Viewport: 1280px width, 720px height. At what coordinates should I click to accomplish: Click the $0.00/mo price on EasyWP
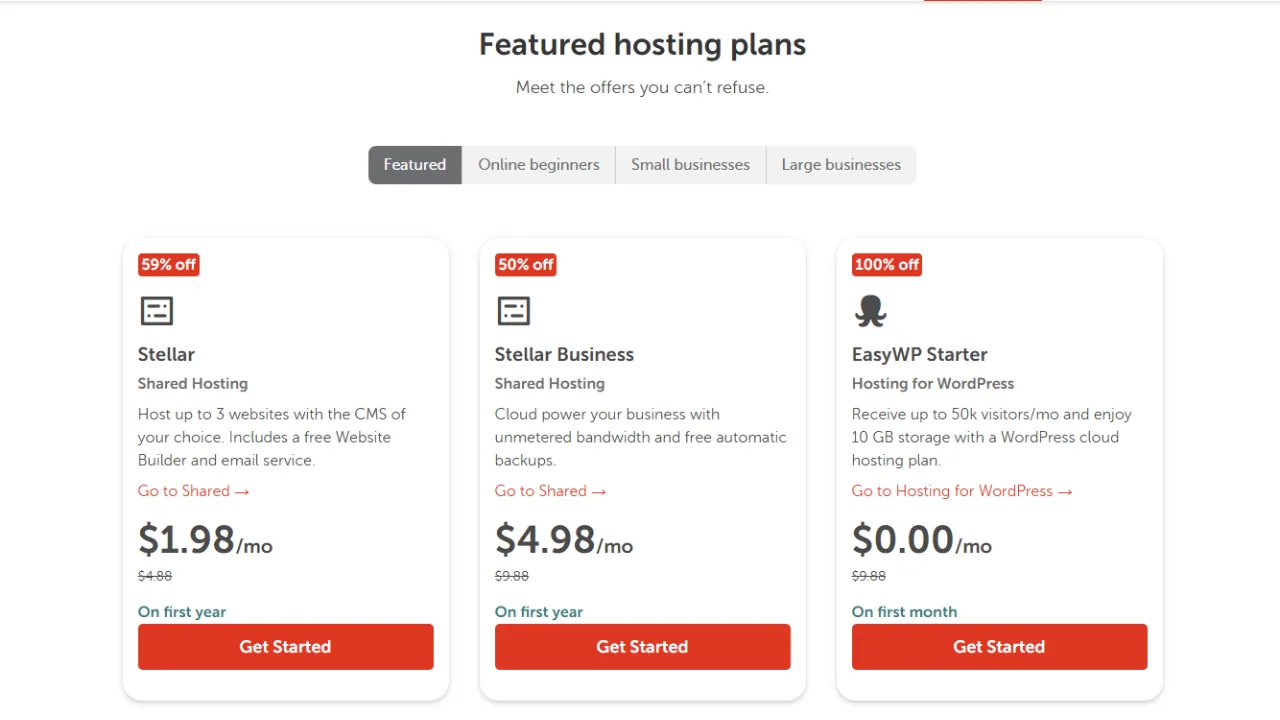click(921, 540)
